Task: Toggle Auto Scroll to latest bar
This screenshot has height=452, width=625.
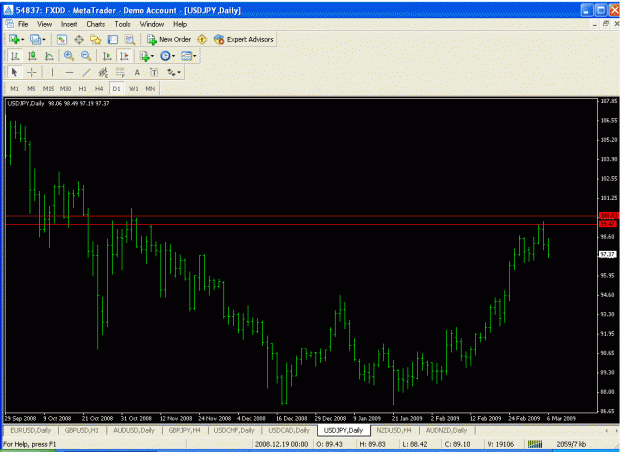Action: click(107, 56)
